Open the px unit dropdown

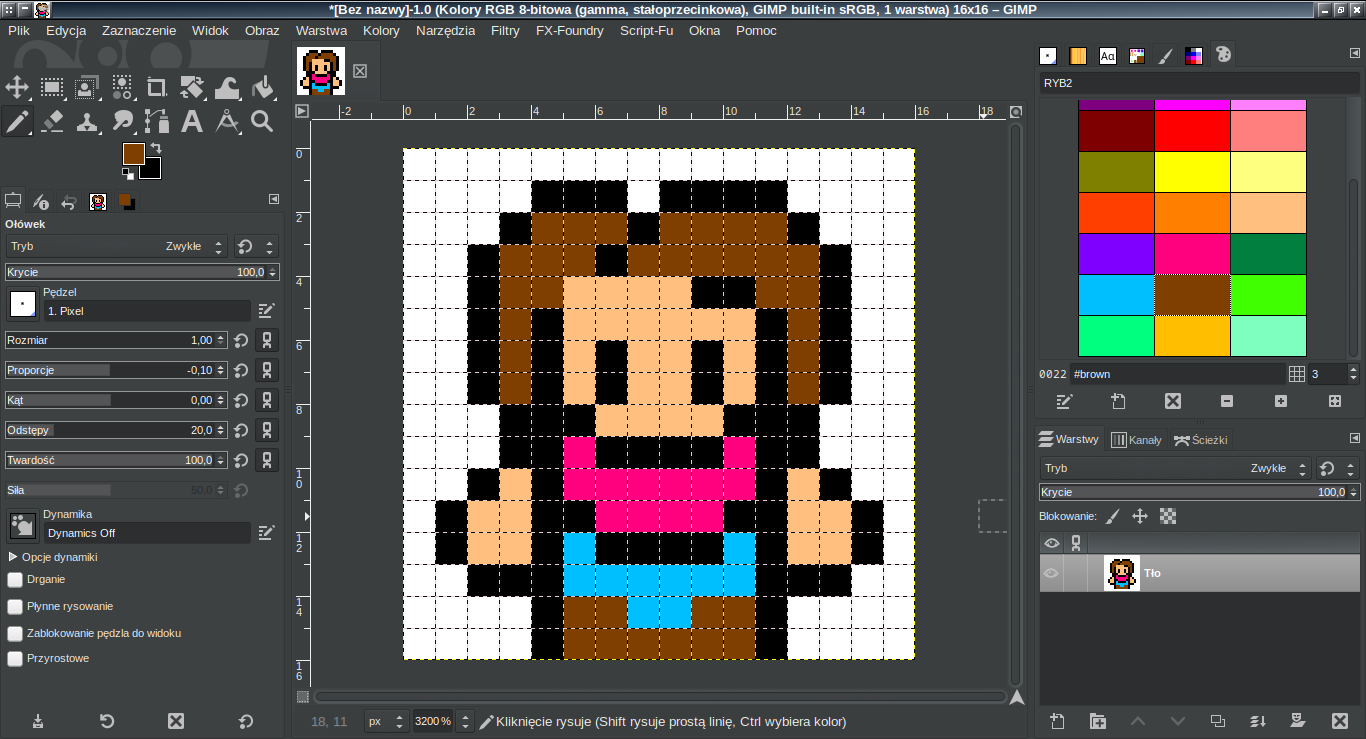[x=386, y=721]
